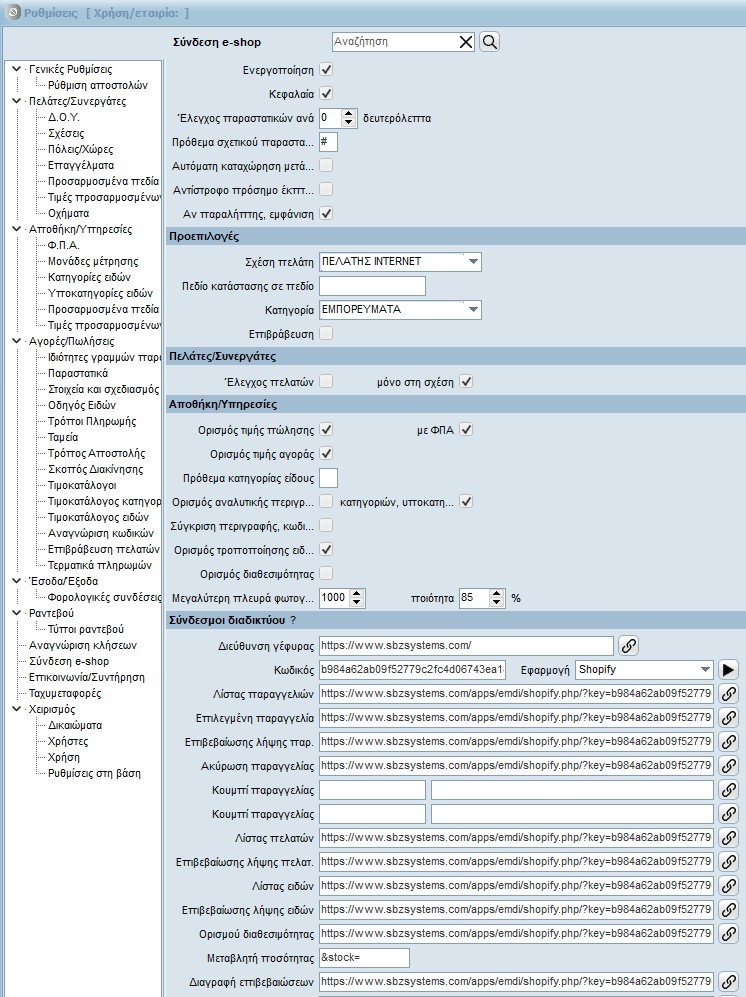This screenshot has height=997, width=746.
Task: Click the link icon for Λίστας πελατών
Action: (729, 837)
